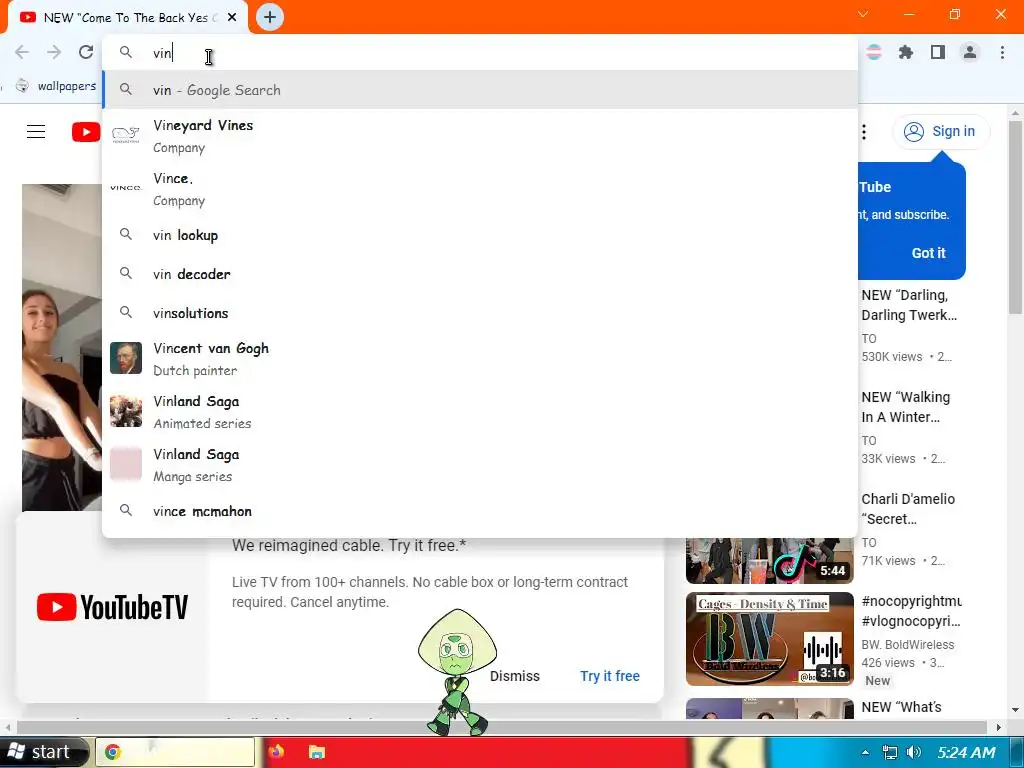Viewport: 1024px width, 768px height.
Task: Select 'vin lookup' suggestion
Action: 480,235
